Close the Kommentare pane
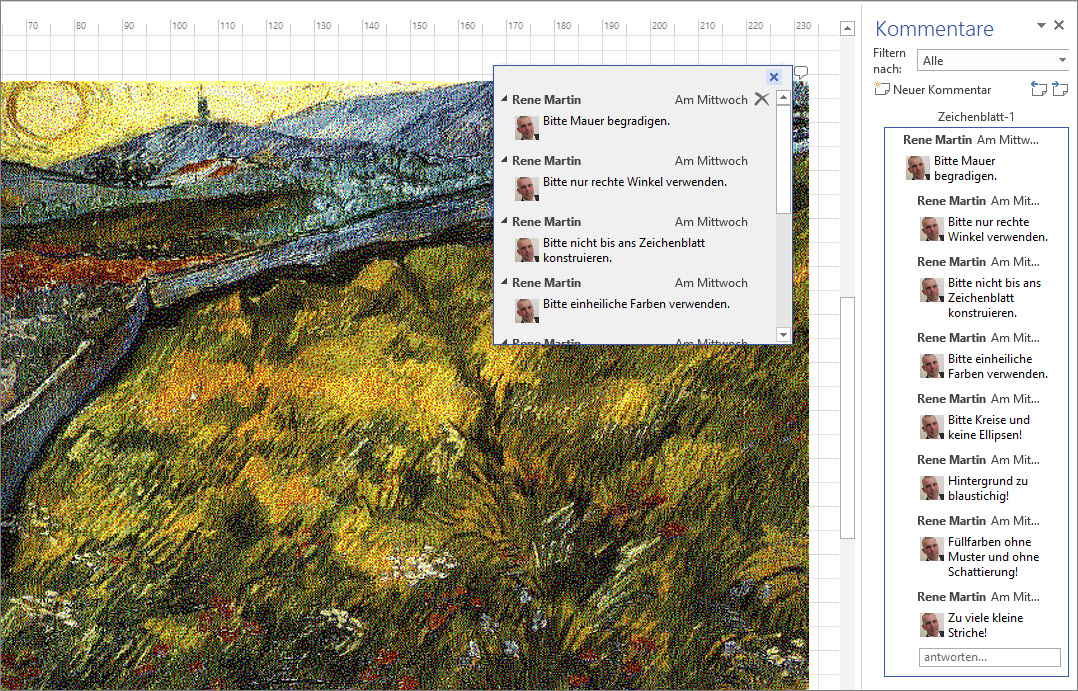The width and height of the screenshot is (1078, 691). pyautogui.click(x=1059, y=25)
